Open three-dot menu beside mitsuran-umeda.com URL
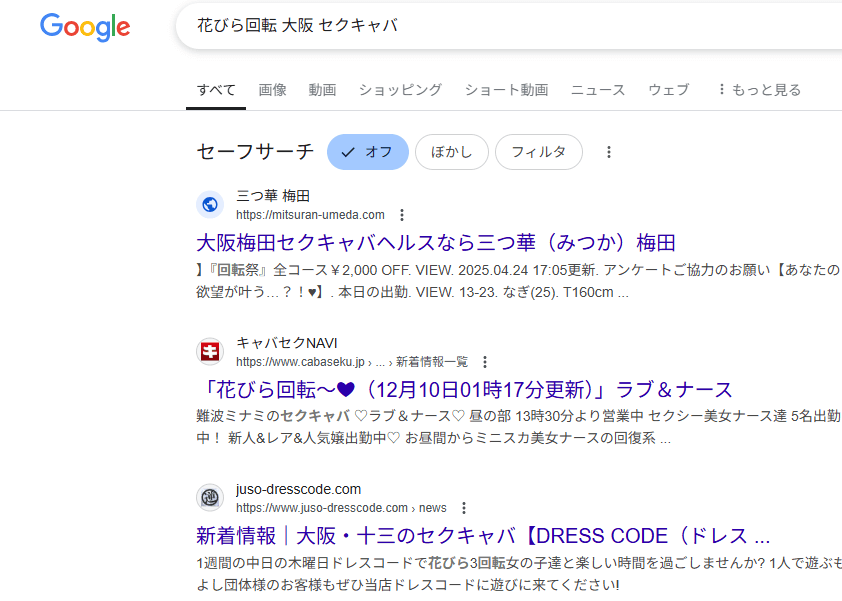 tap(402, 215)
